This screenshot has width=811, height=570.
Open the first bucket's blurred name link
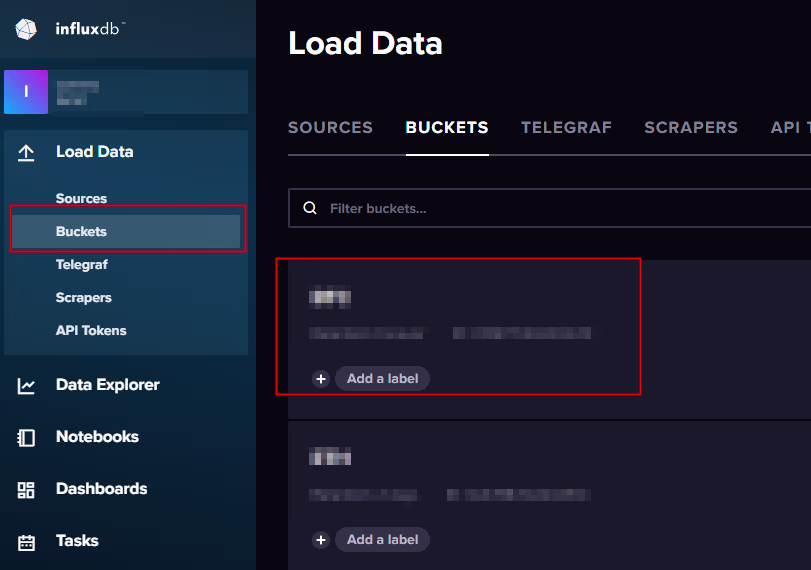click(x=330, y=297)
